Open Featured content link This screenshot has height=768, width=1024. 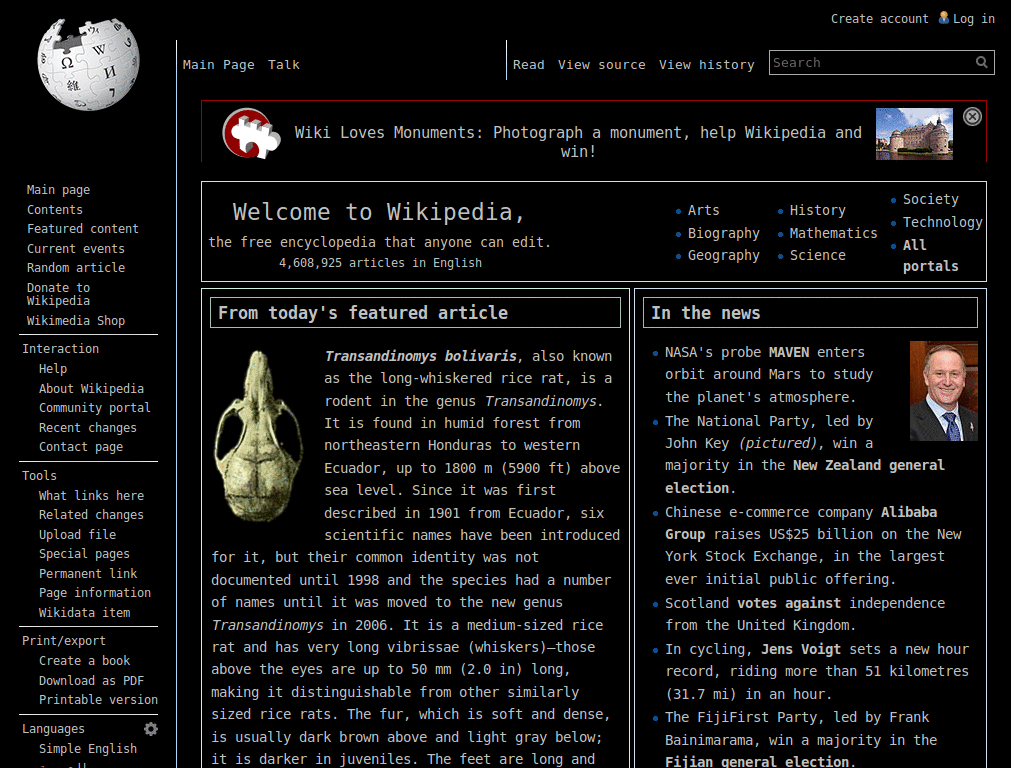coord(83,229)
